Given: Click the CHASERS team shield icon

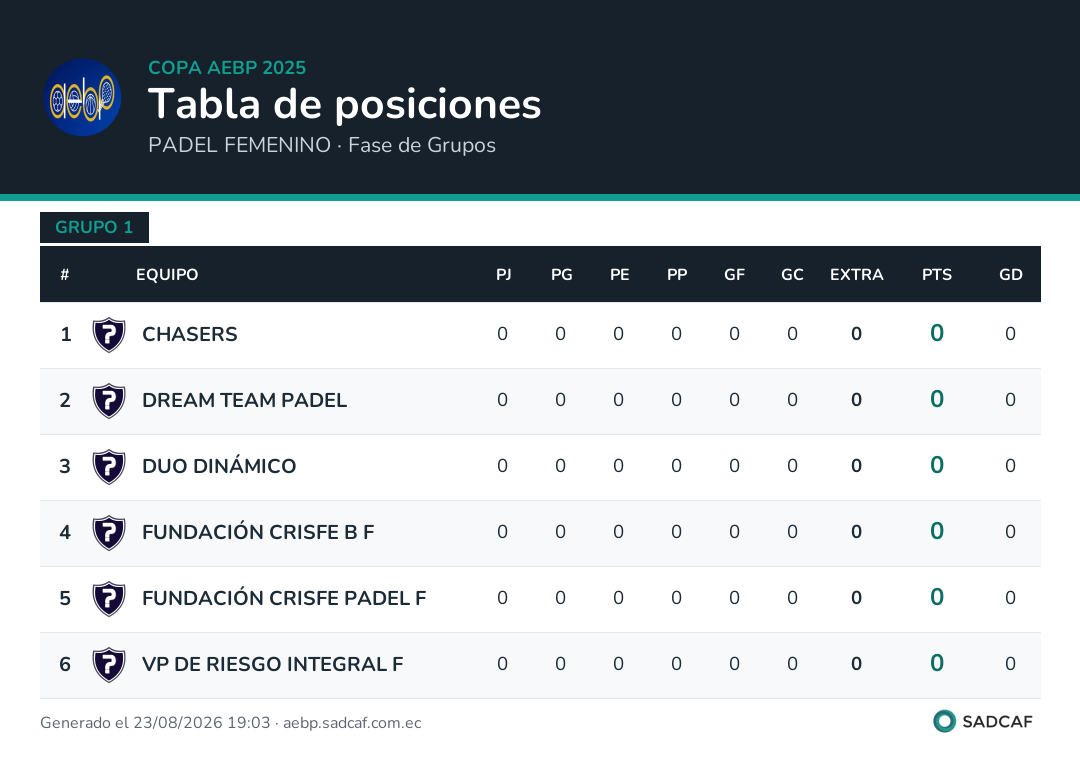Looking at the screenshot, I should (x=109, y=335).
